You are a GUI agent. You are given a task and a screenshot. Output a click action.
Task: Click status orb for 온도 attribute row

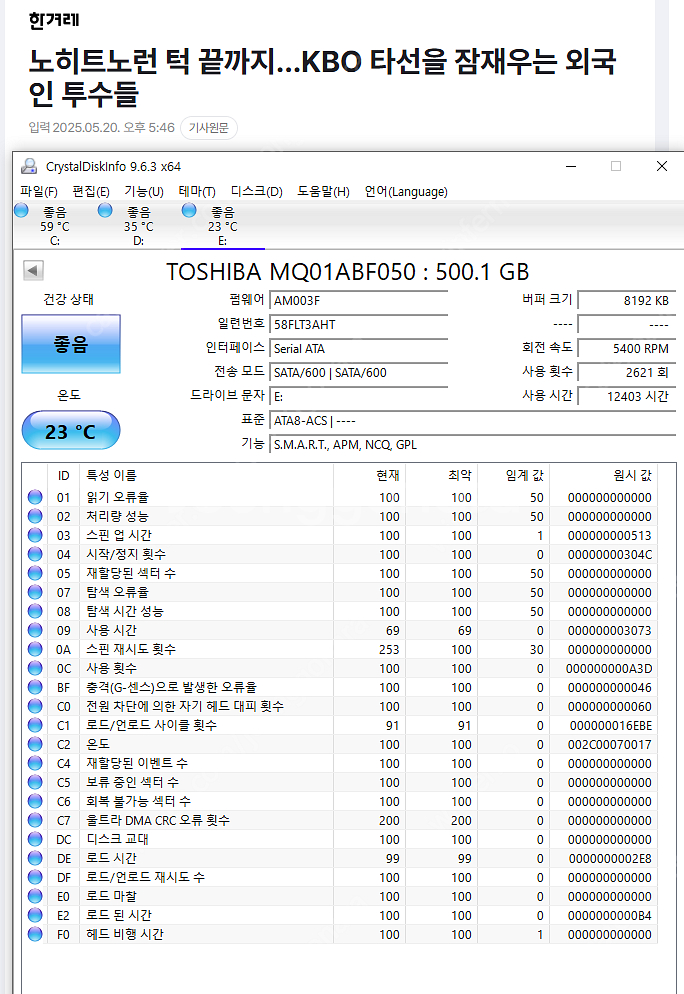click(x=35, y=744)
